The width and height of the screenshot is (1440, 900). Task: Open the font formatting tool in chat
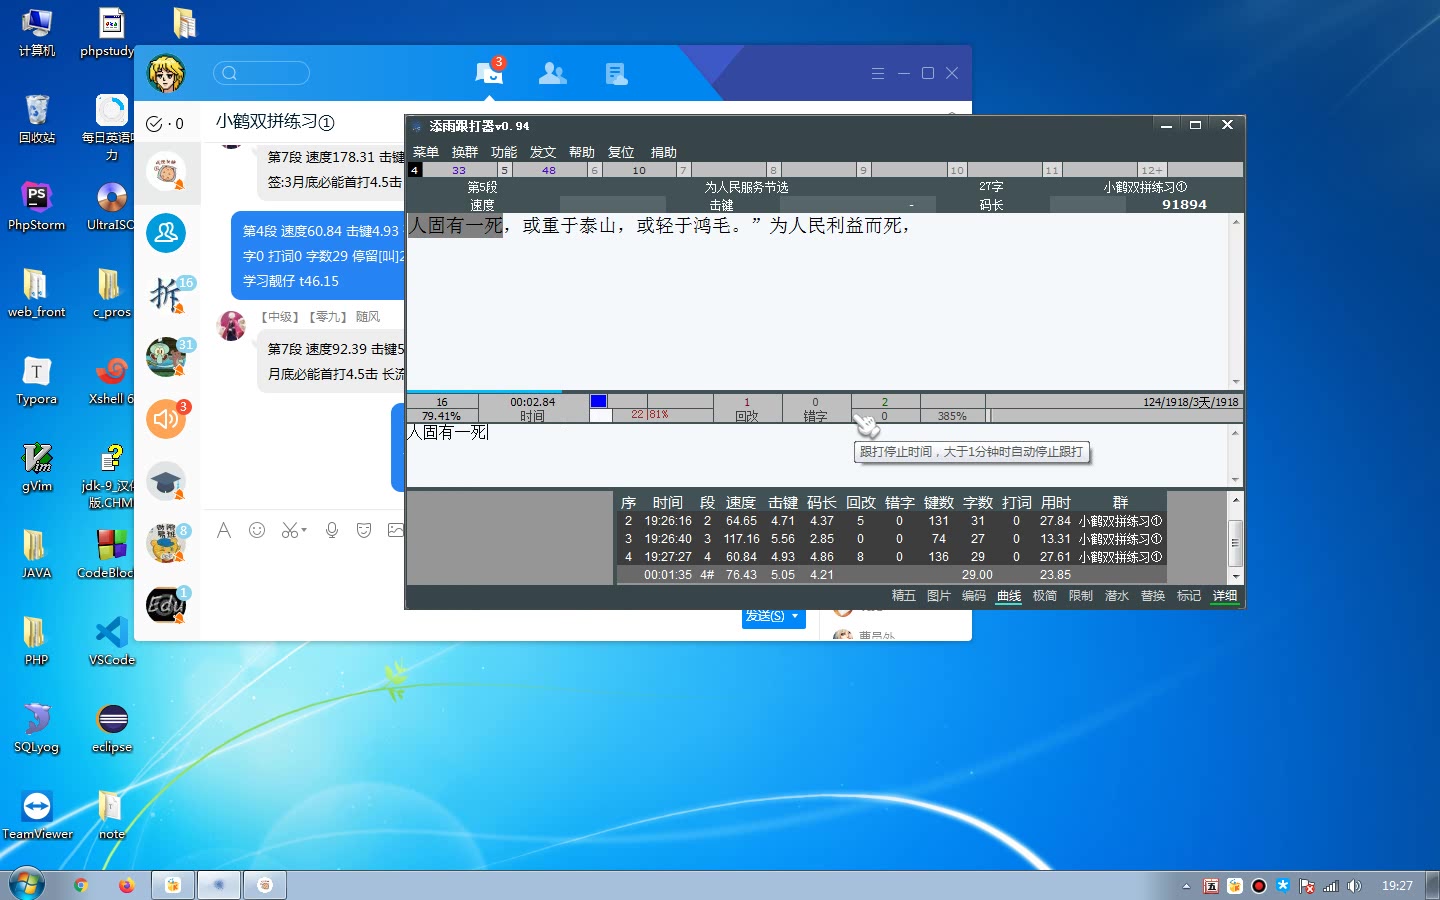(224, 530)
